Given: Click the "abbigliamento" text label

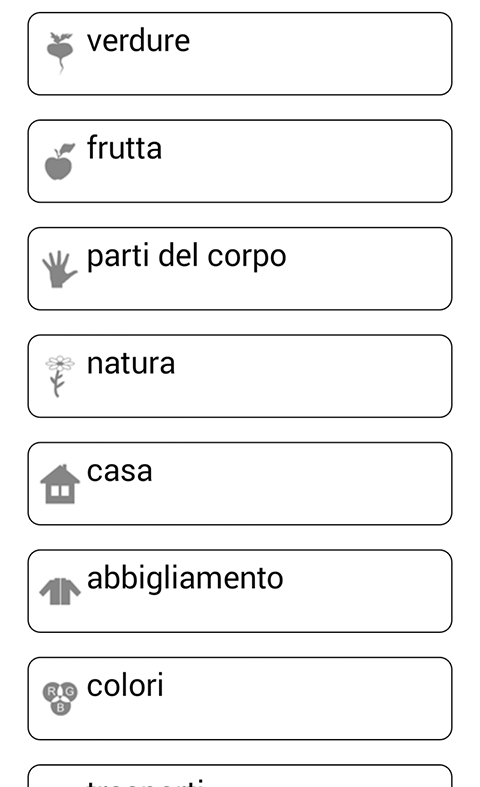Looking at the screenshot, I should tap(185, 579).
